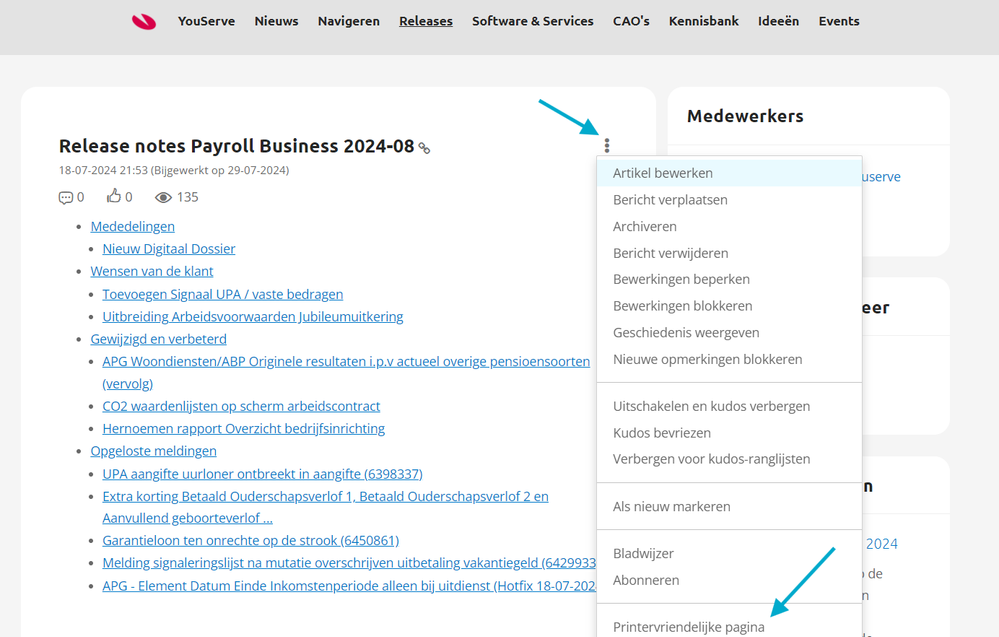
Task: Choose Kudos bevriezen menu entry
Action: [729, 433]
